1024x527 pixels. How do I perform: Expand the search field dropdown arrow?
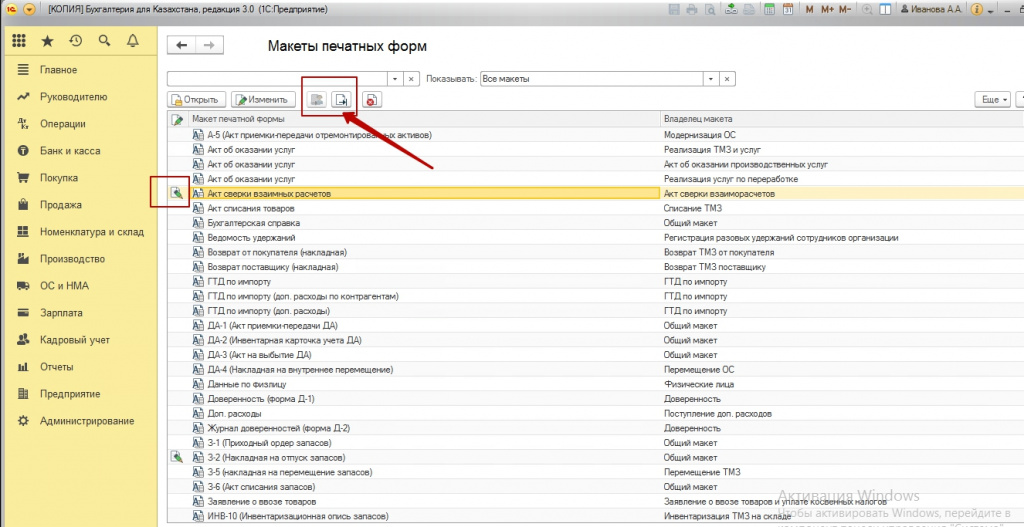[395, 78]
